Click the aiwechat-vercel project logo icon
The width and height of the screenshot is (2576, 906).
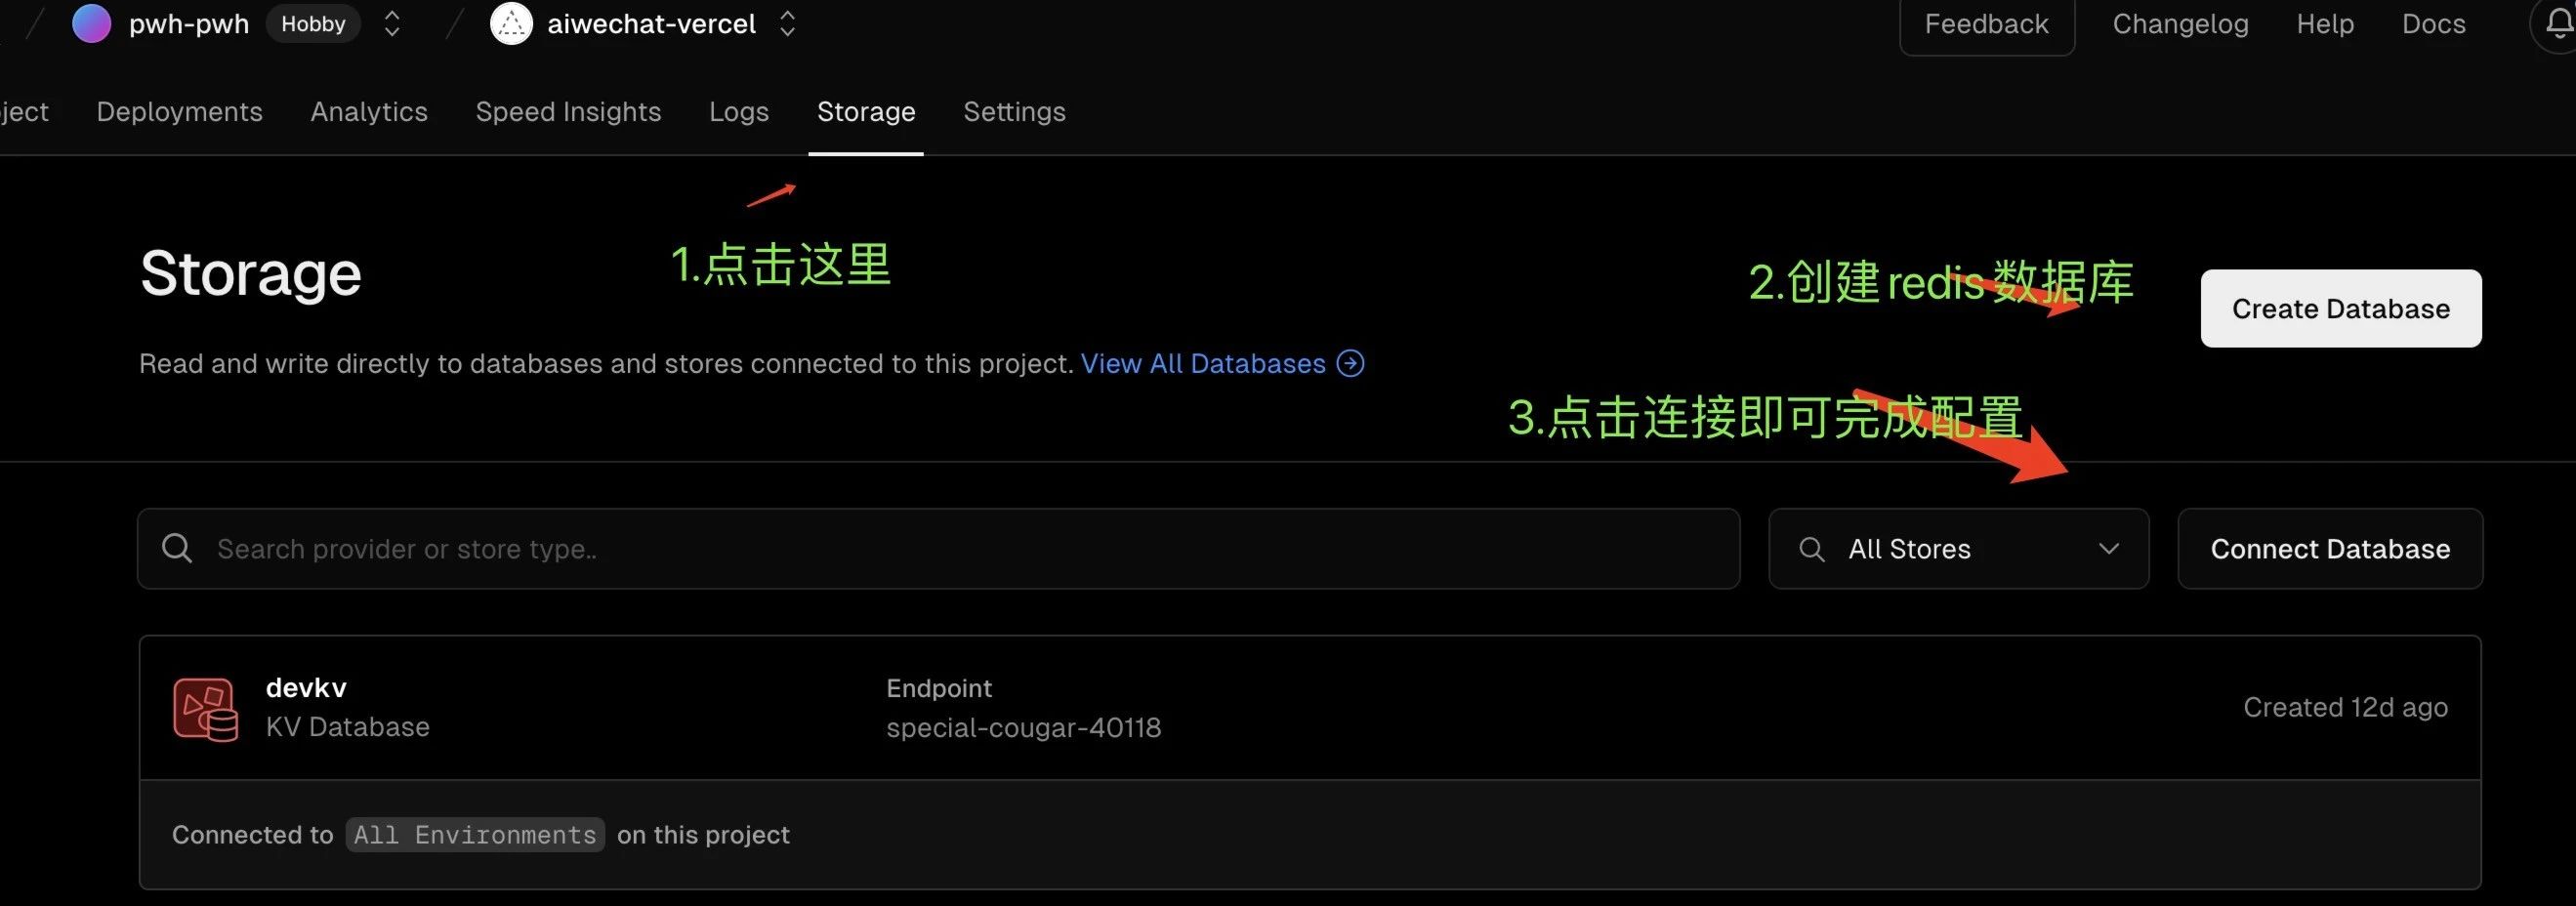(511, 23)
